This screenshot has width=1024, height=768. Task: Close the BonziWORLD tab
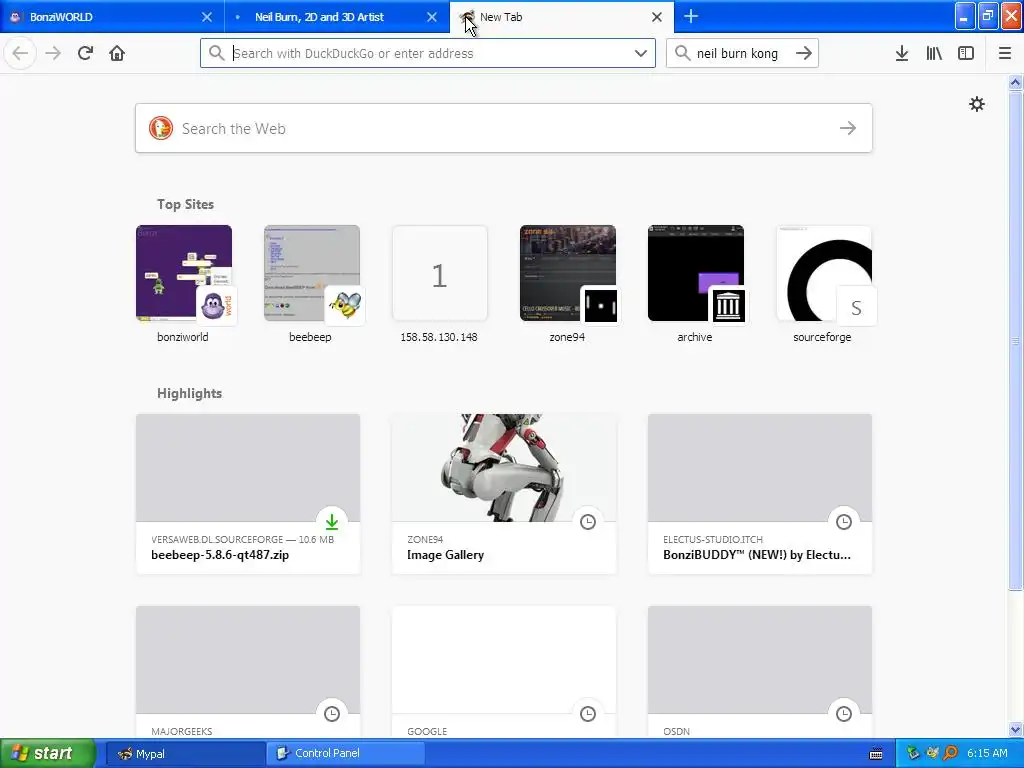click(x=206, y=17)
